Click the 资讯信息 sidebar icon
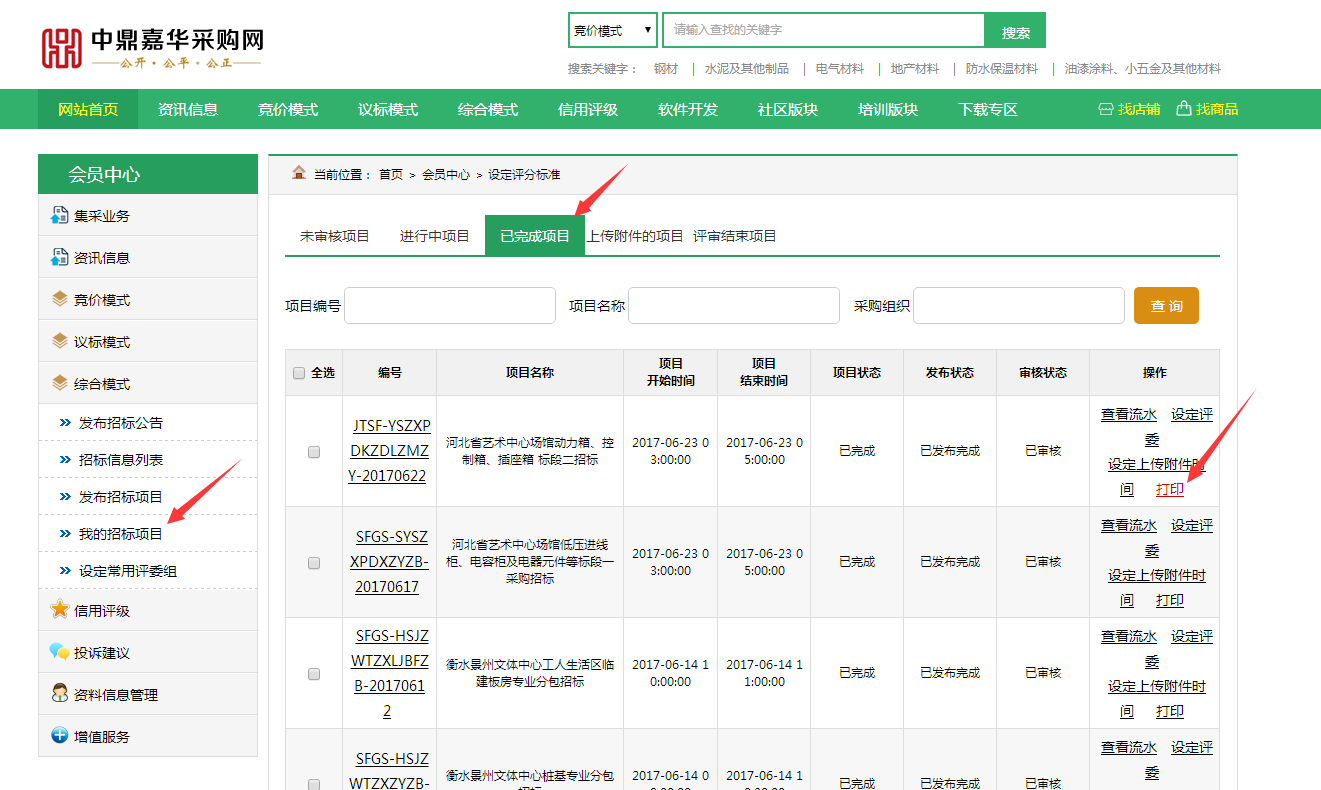 click(x=59, y=257)
